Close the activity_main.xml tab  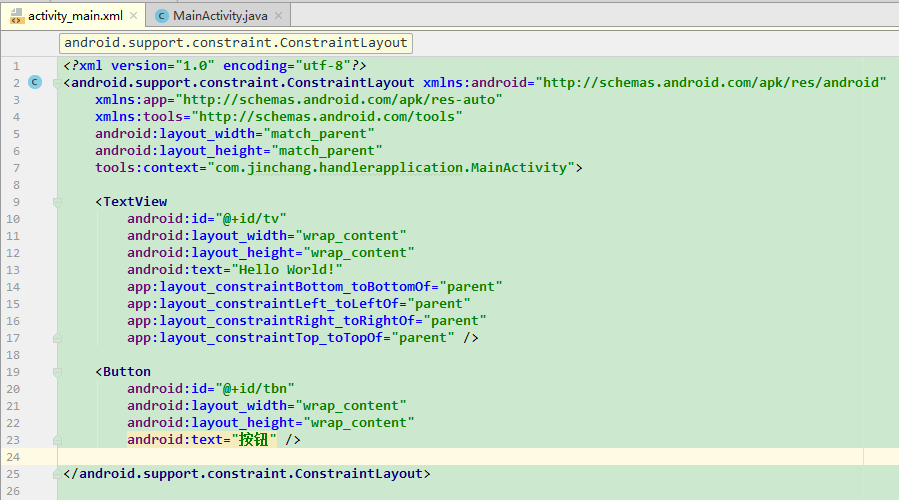pos(134,15)
